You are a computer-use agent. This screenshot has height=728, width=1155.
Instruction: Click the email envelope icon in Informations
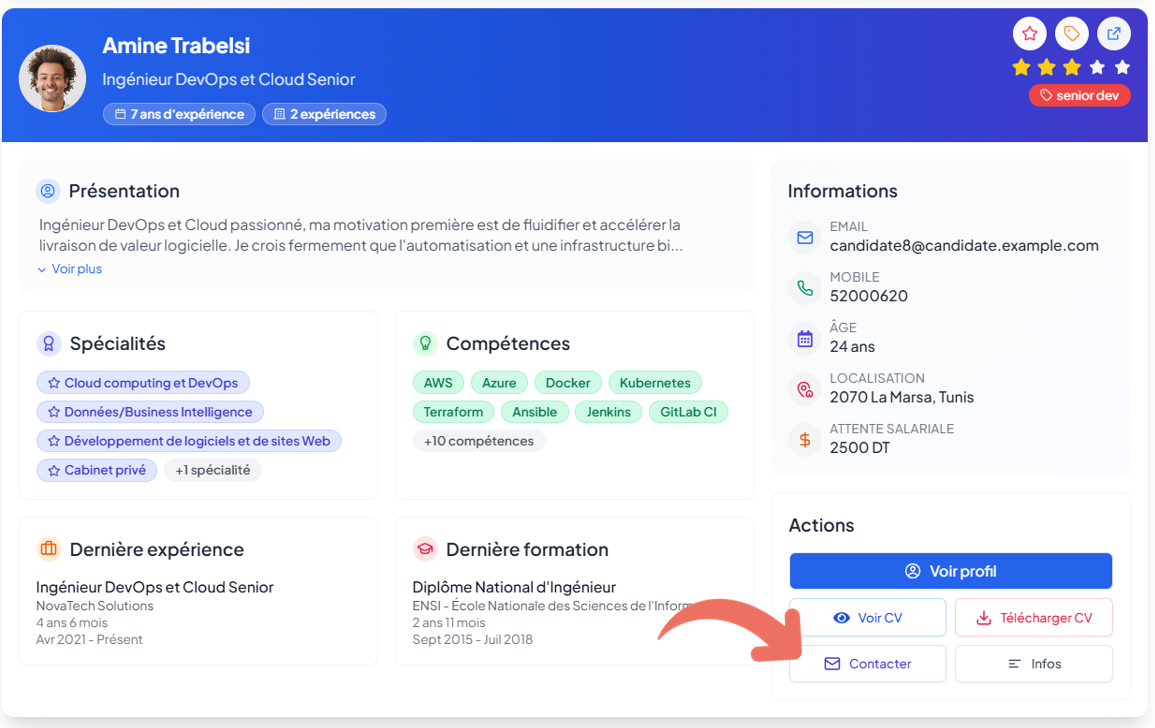click(x=805, y=238)
